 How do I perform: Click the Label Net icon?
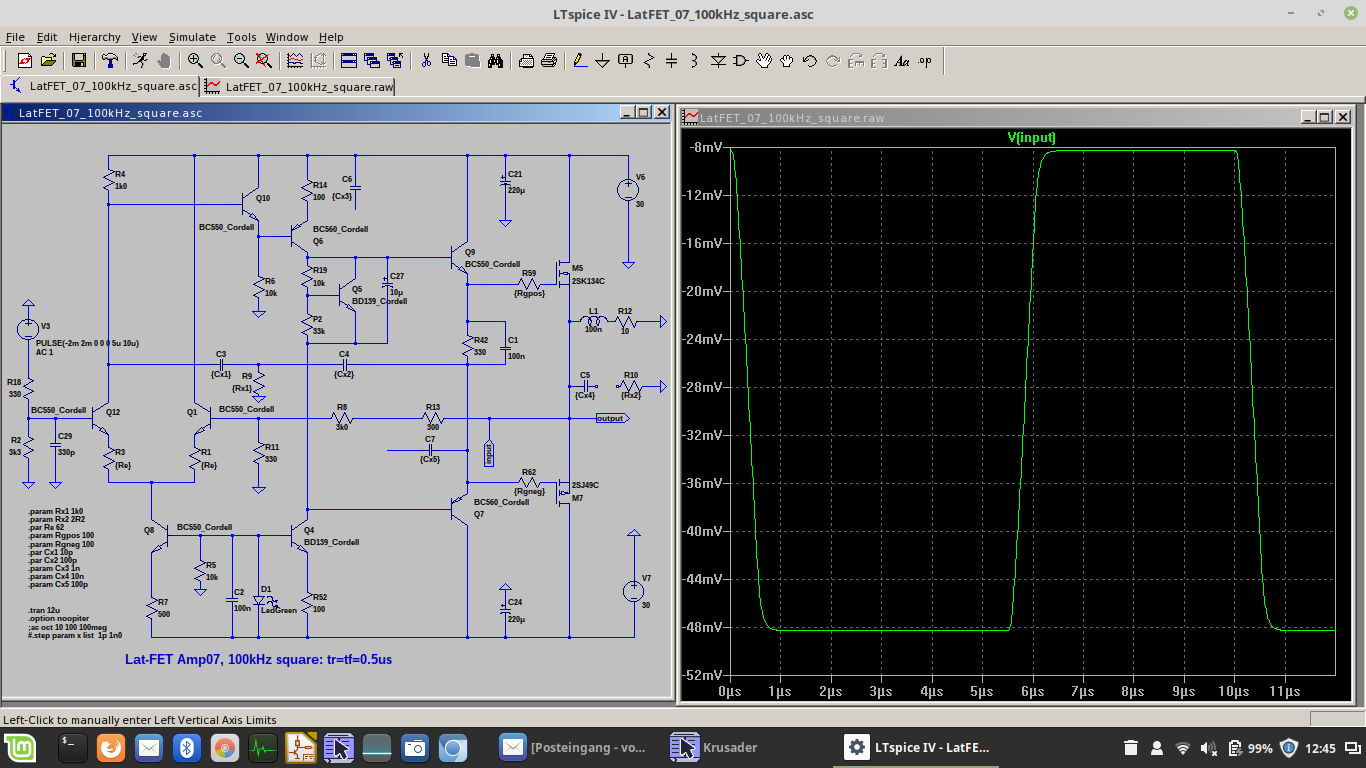(626, 61)
